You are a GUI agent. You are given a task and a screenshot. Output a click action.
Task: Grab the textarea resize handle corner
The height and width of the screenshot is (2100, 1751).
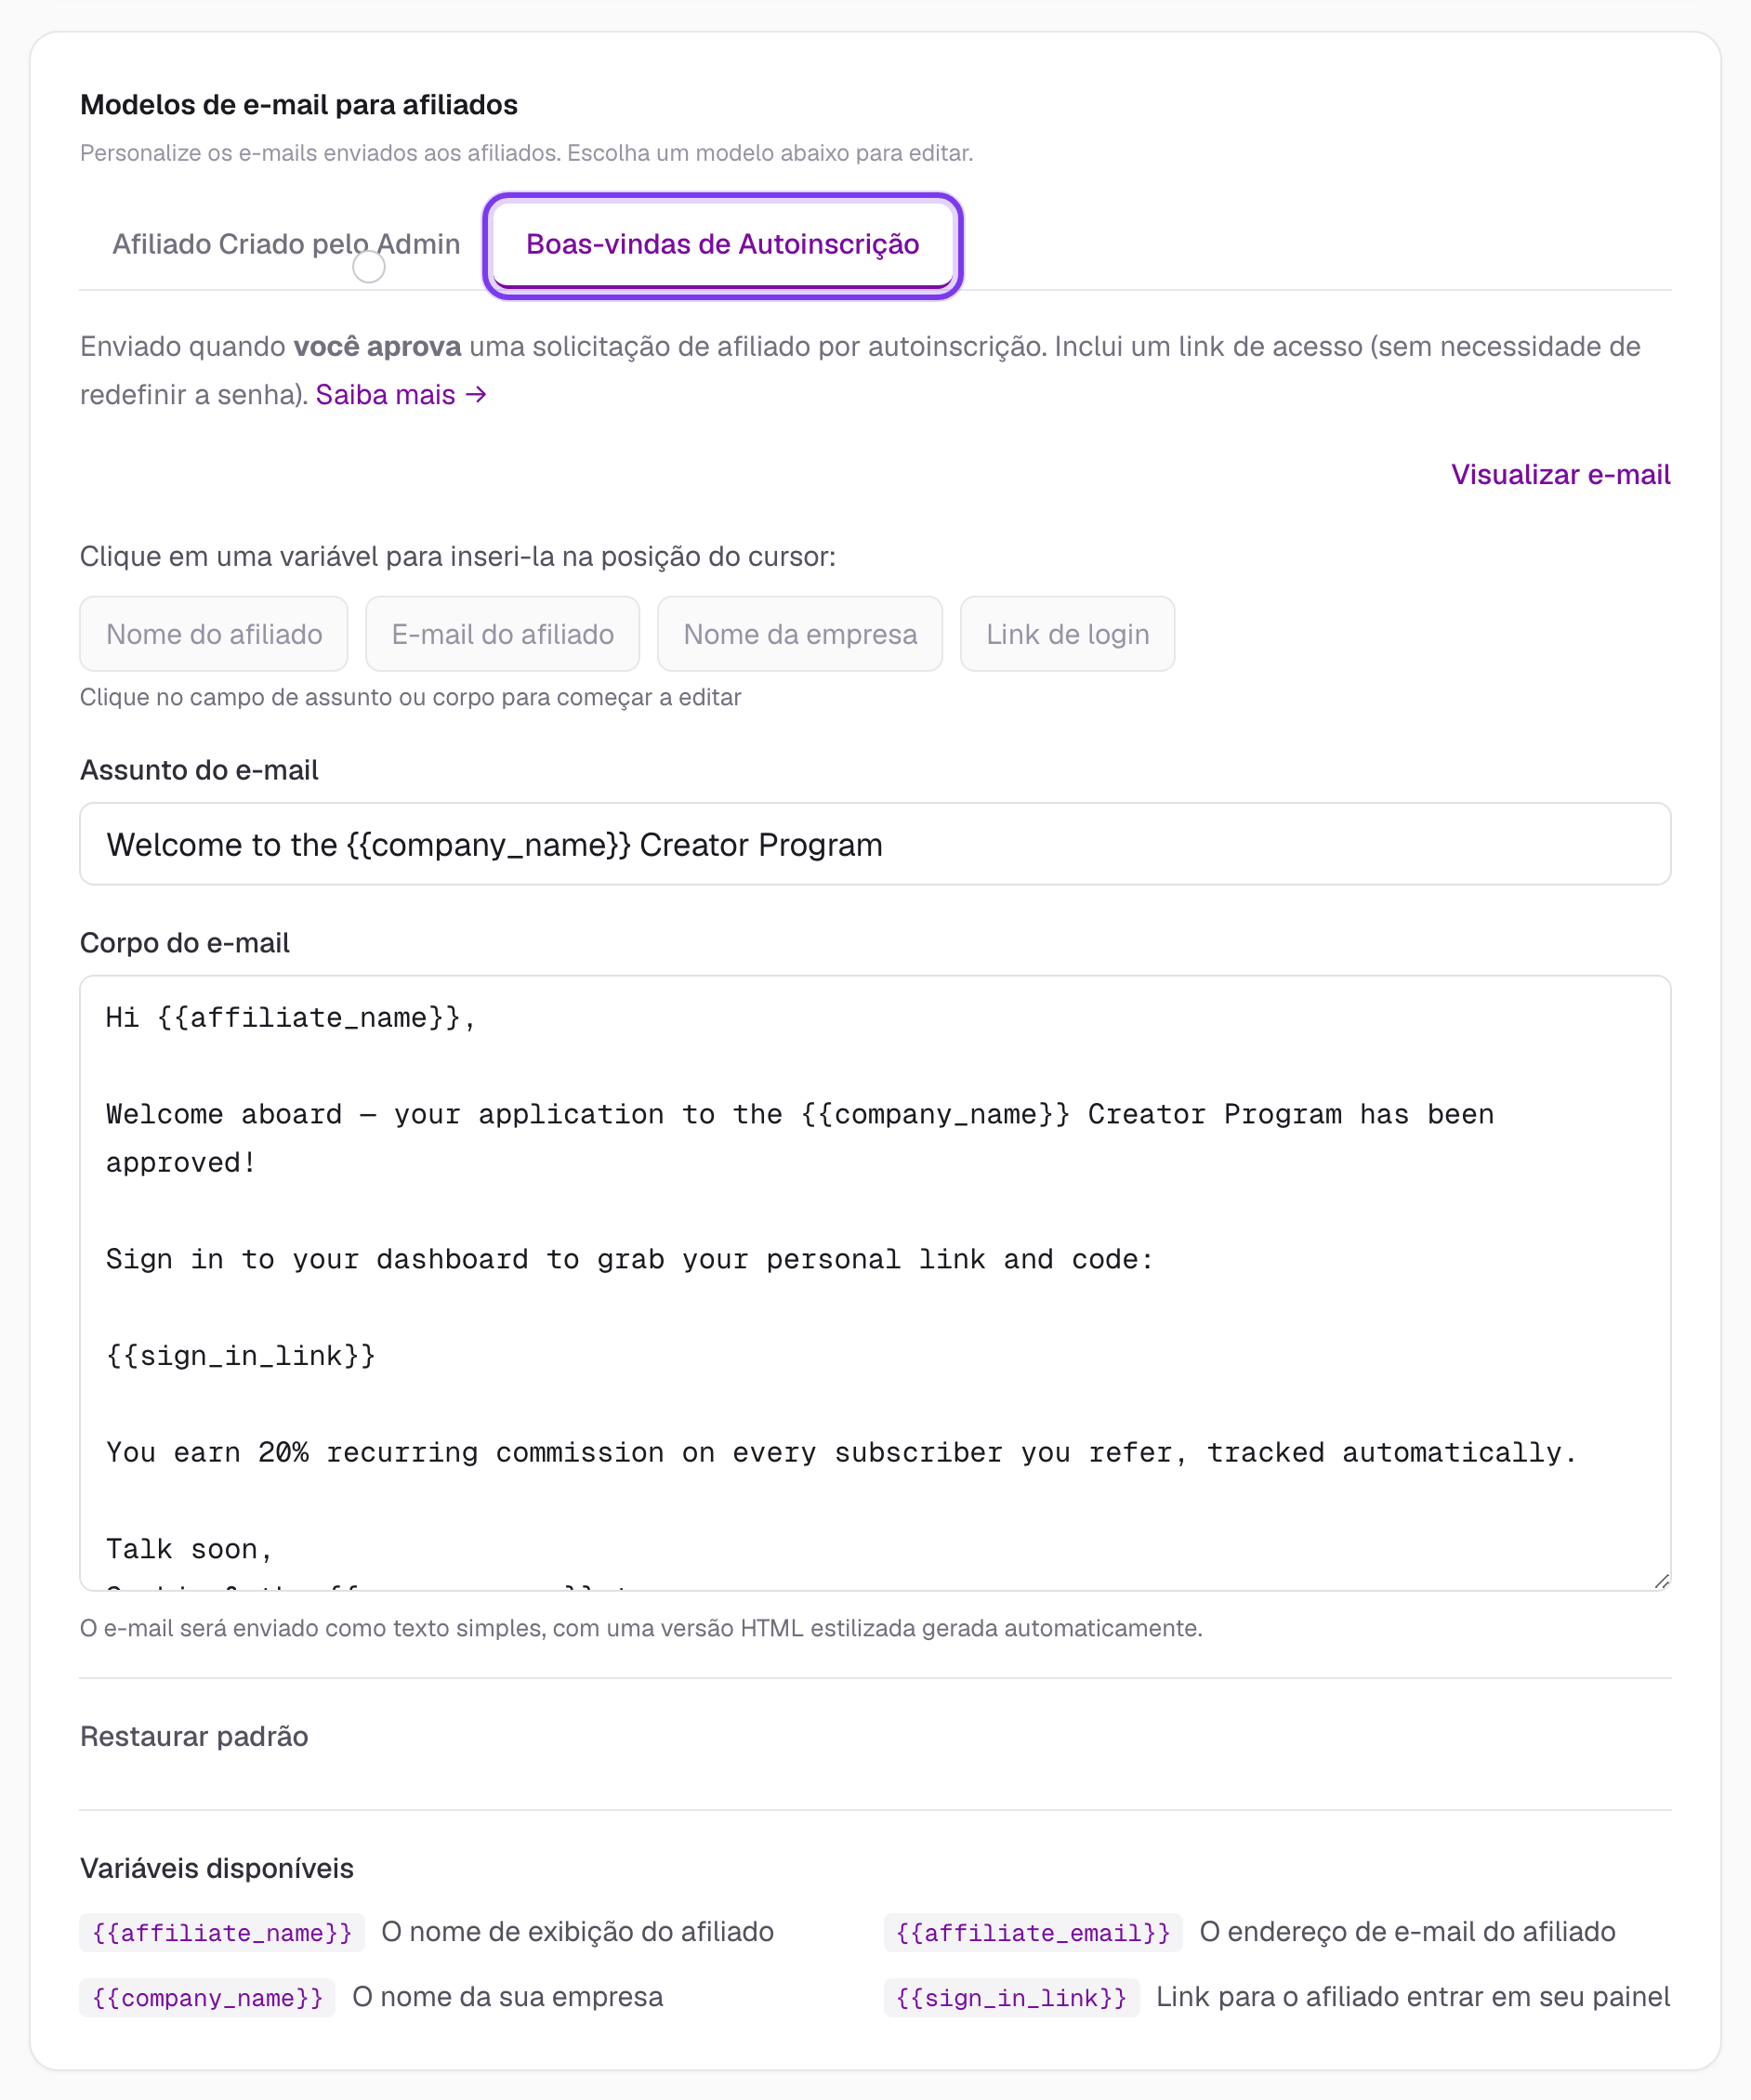point(1661,1580)
